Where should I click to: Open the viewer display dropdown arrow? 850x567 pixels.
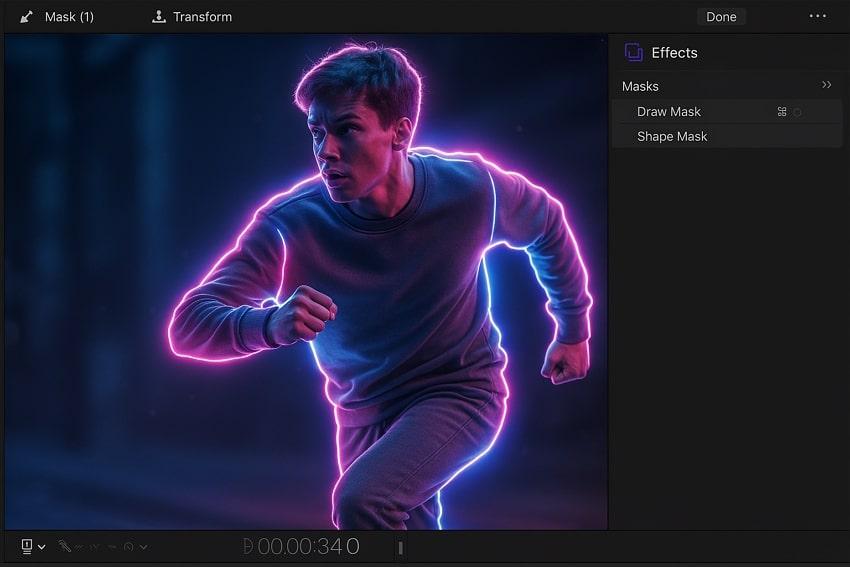tap(42, 547)
